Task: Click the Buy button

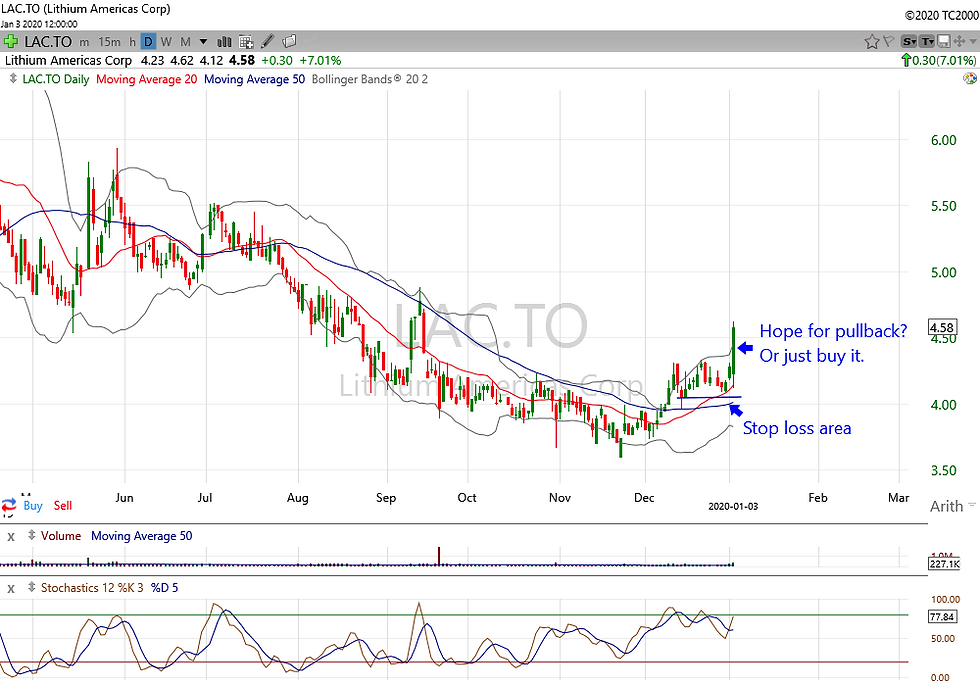Action: coord(32,505)
